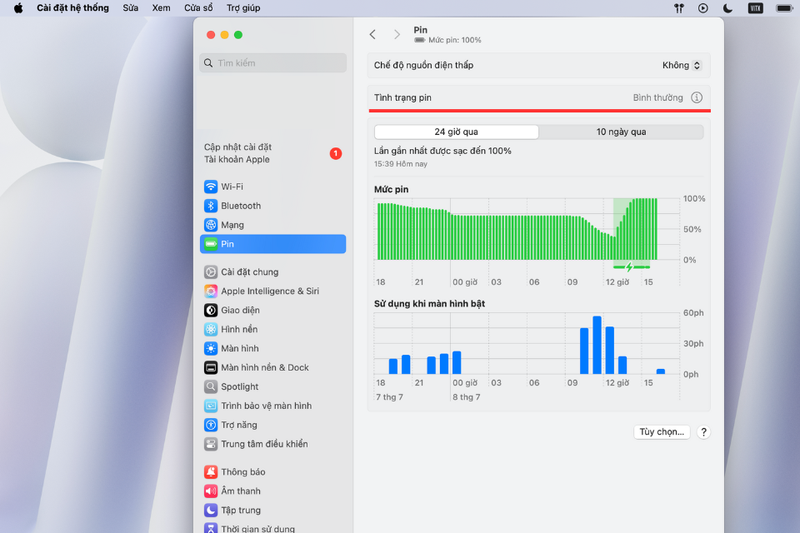Viewport: 800px width, 533px height.
Task: Open the Xem menu
Action: point(161,8)
